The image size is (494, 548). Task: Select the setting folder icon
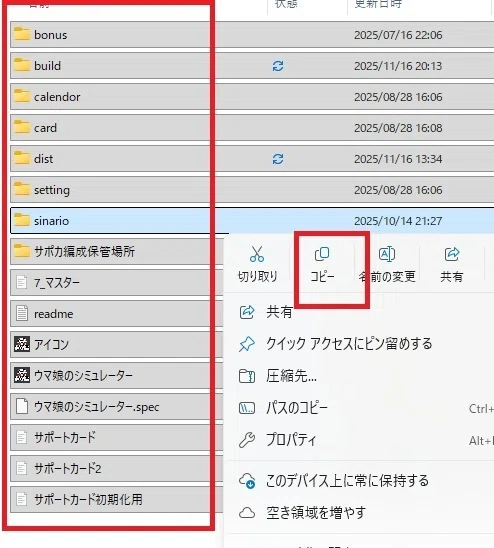[22, 189]
